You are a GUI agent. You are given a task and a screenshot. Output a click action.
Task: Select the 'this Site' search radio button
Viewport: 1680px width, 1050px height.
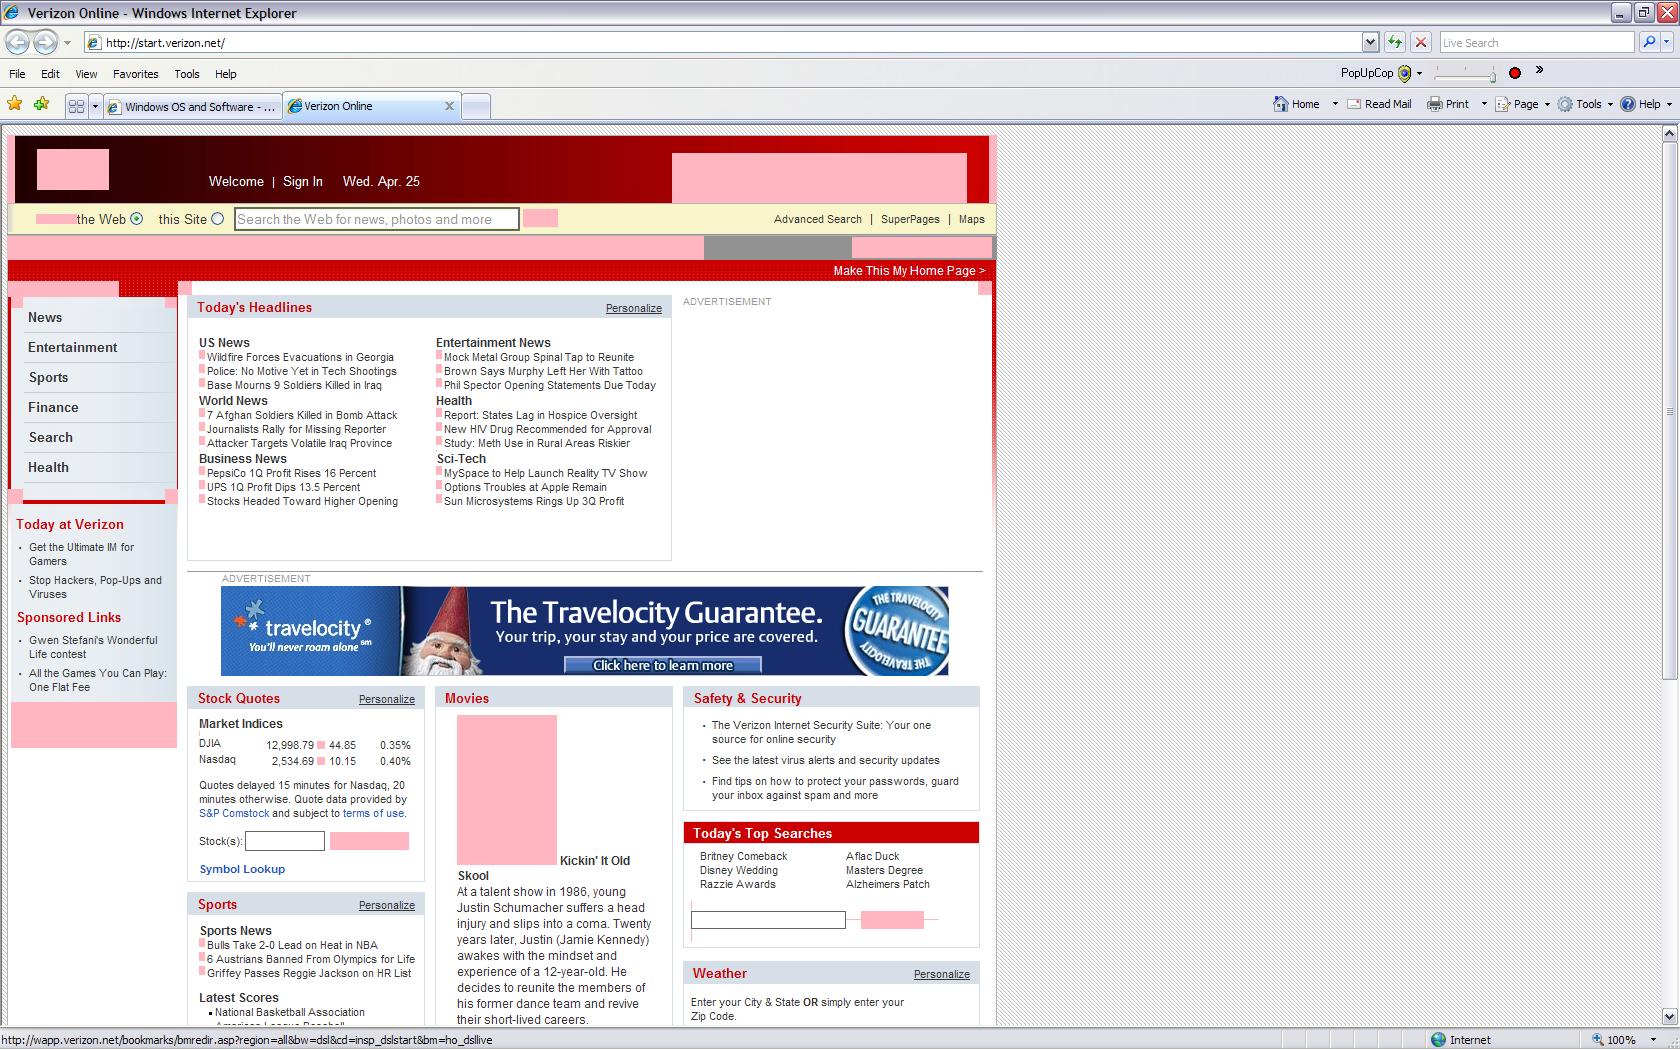tap(217, 219)
